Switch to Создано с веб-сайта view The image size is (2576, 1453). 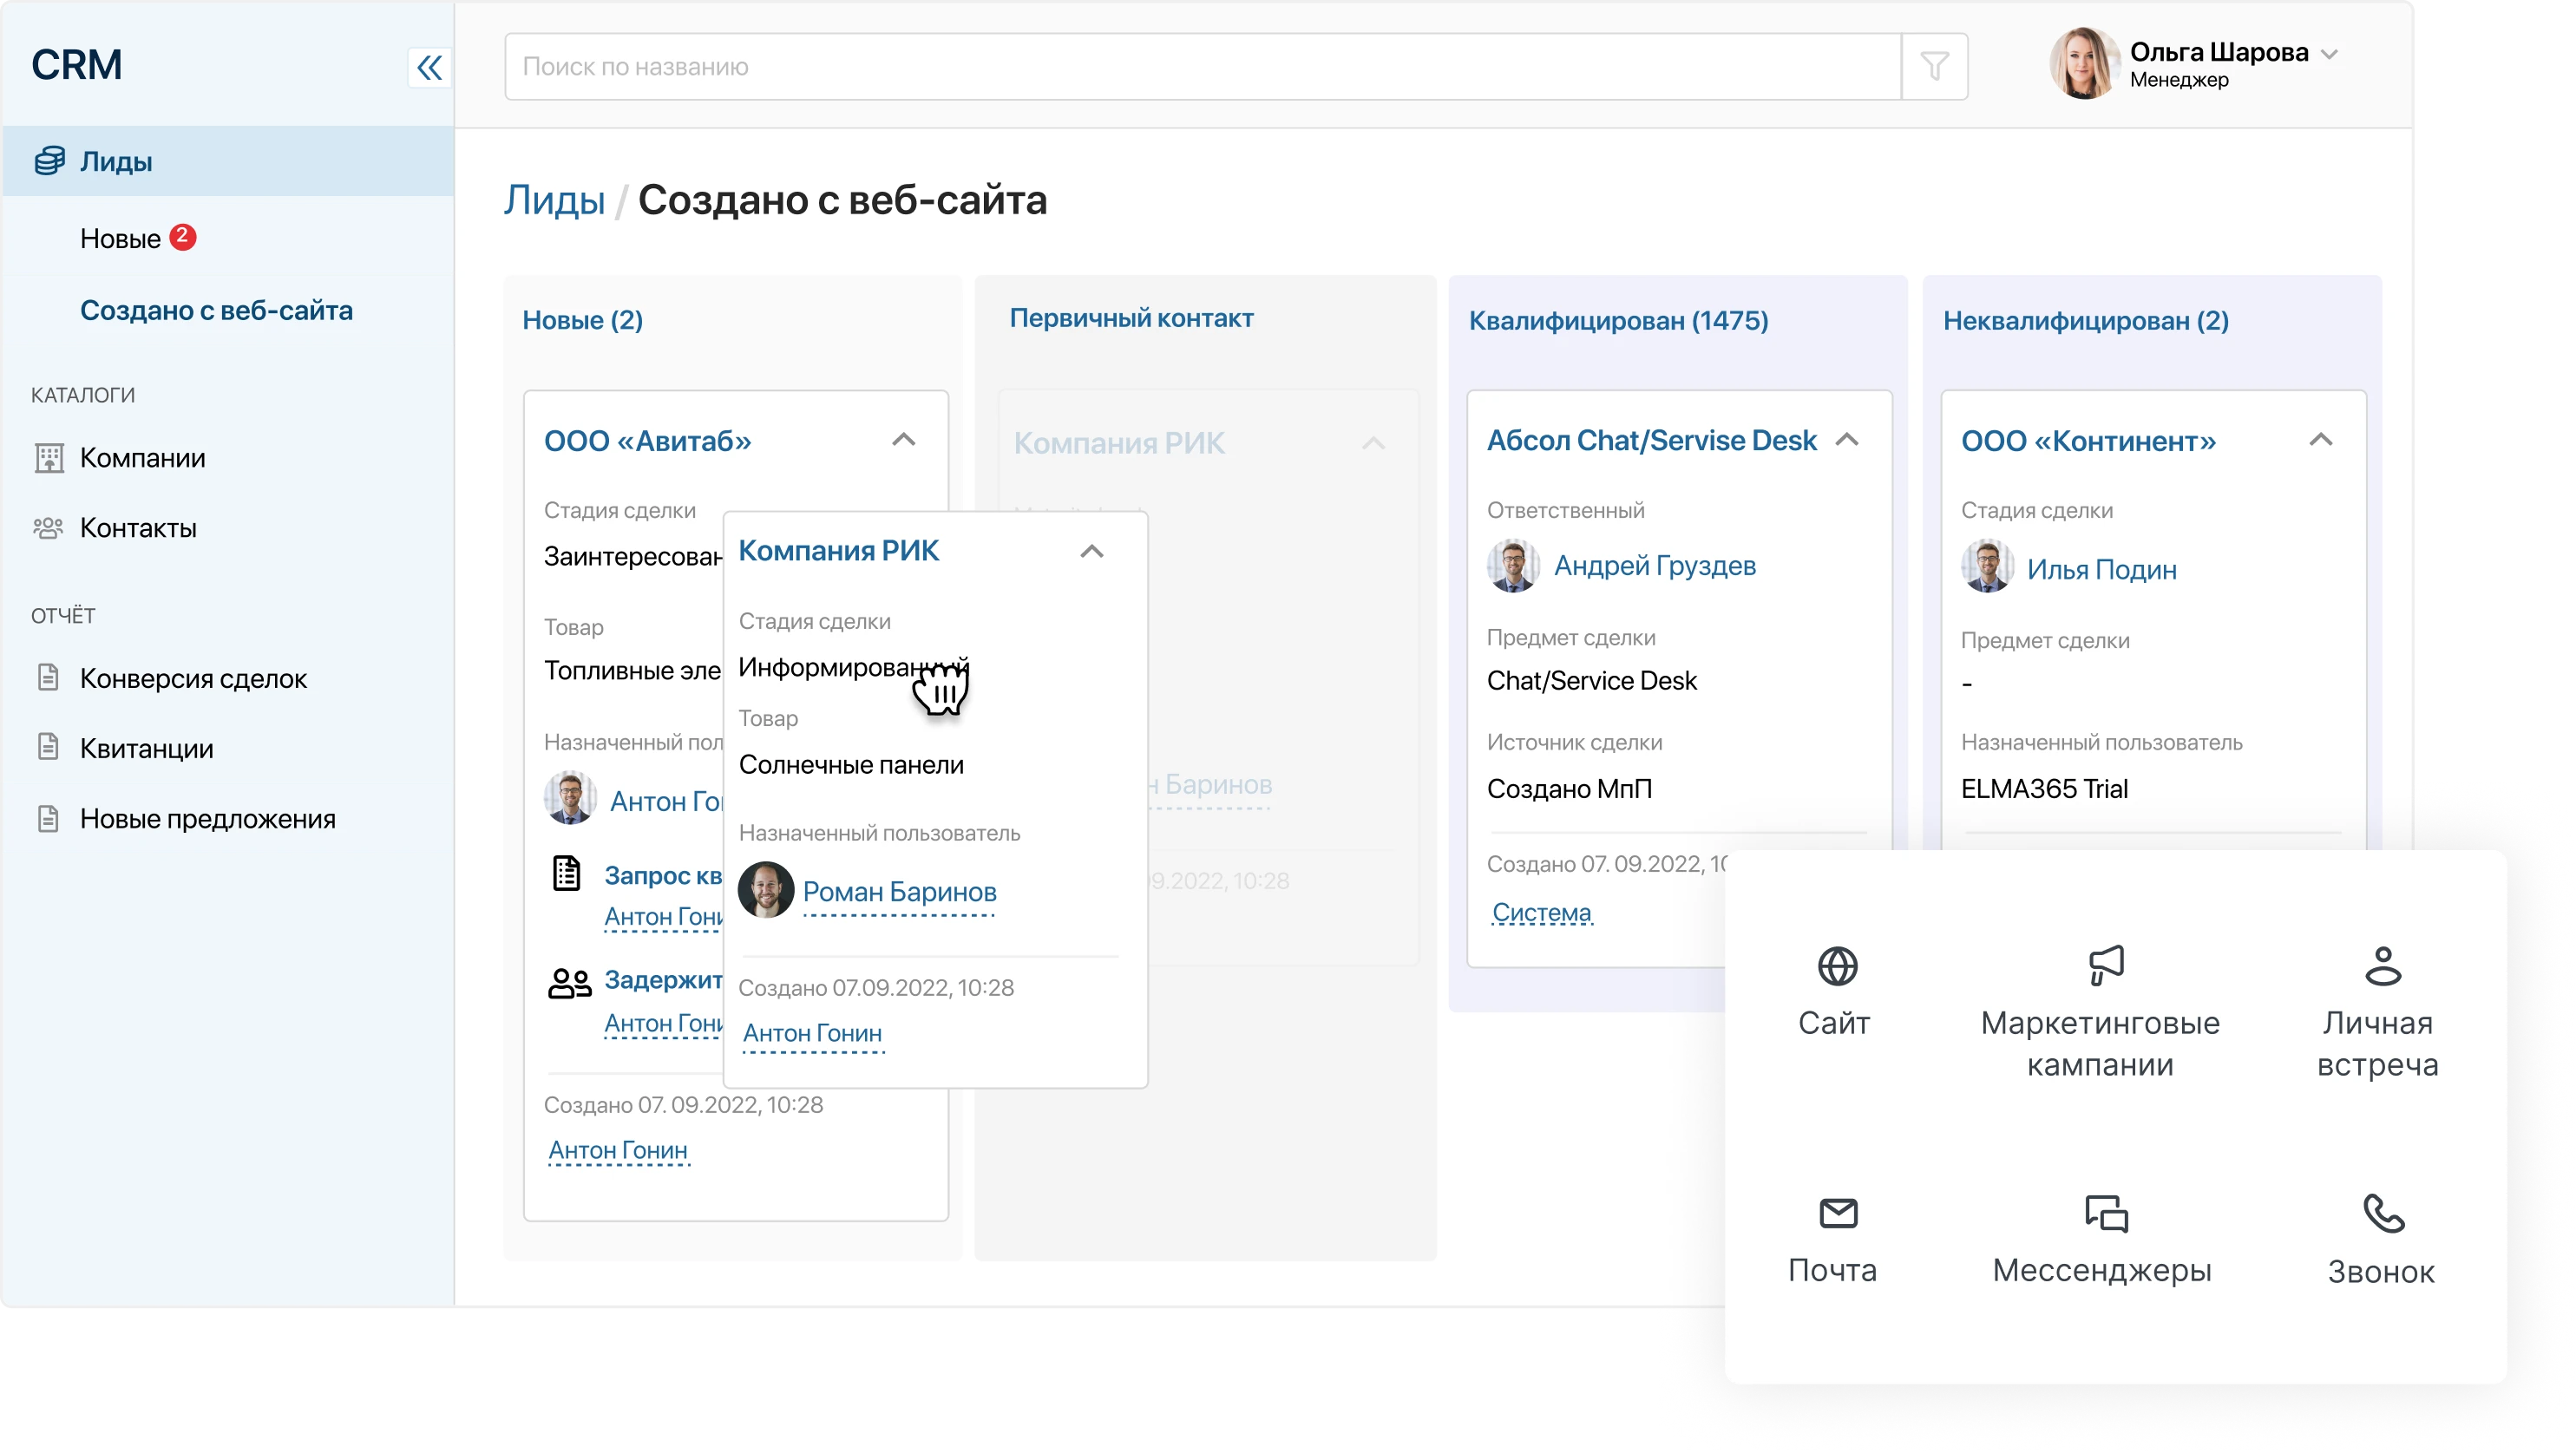point(216,310)
